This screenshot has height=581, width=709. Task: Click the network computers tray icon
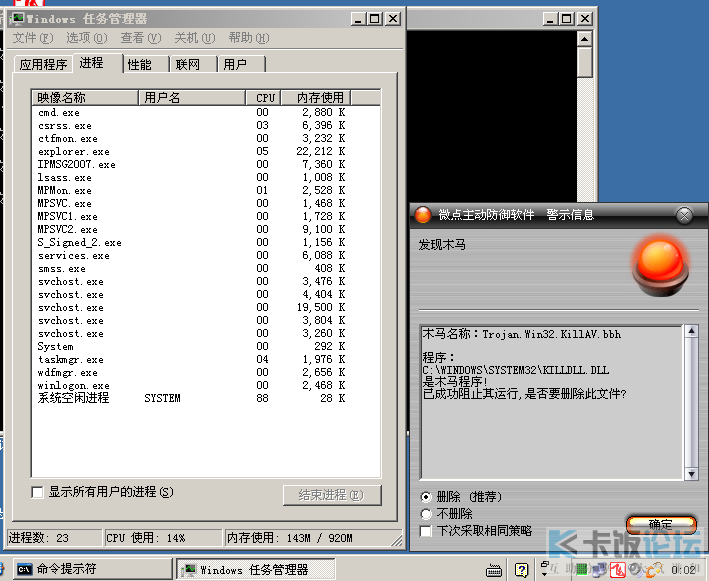click(x=599, y=570)
